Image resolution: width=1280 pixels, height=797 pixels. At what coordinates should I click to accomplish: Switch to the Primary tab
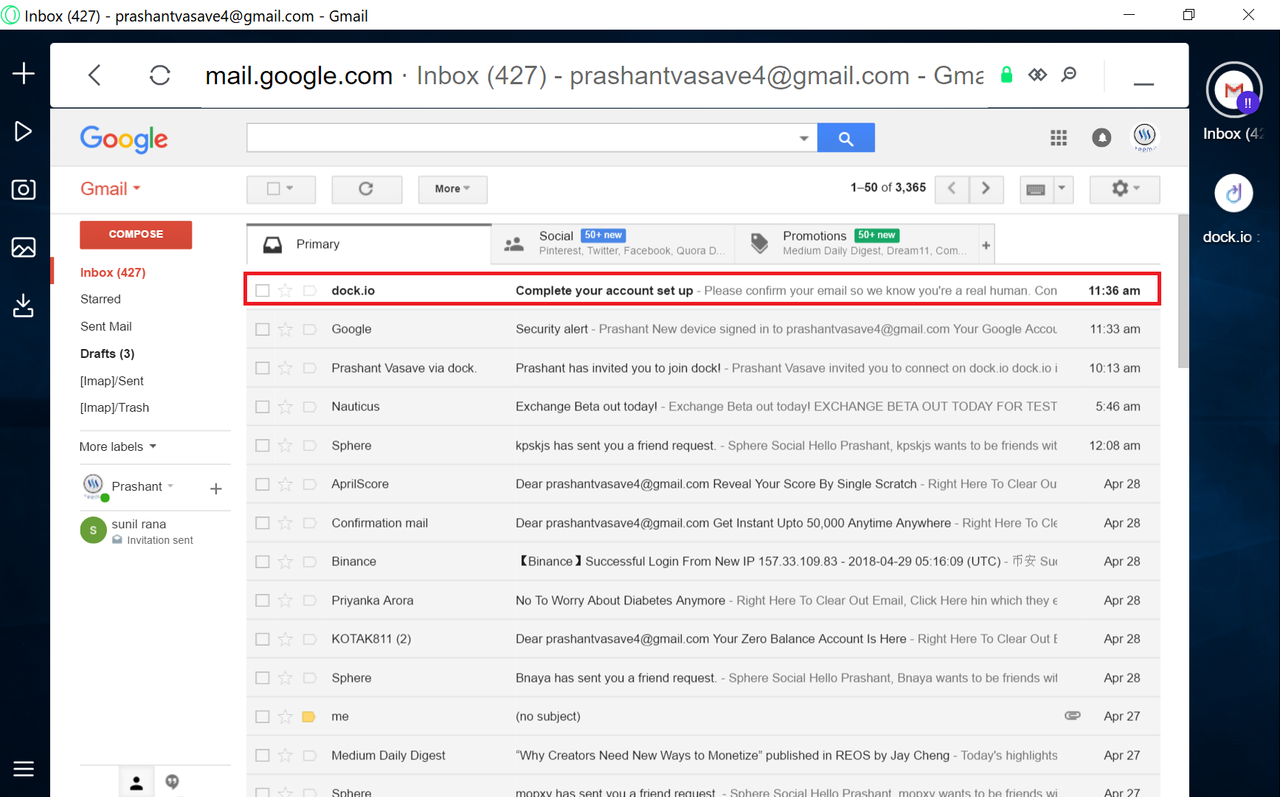tap(369, 244)
